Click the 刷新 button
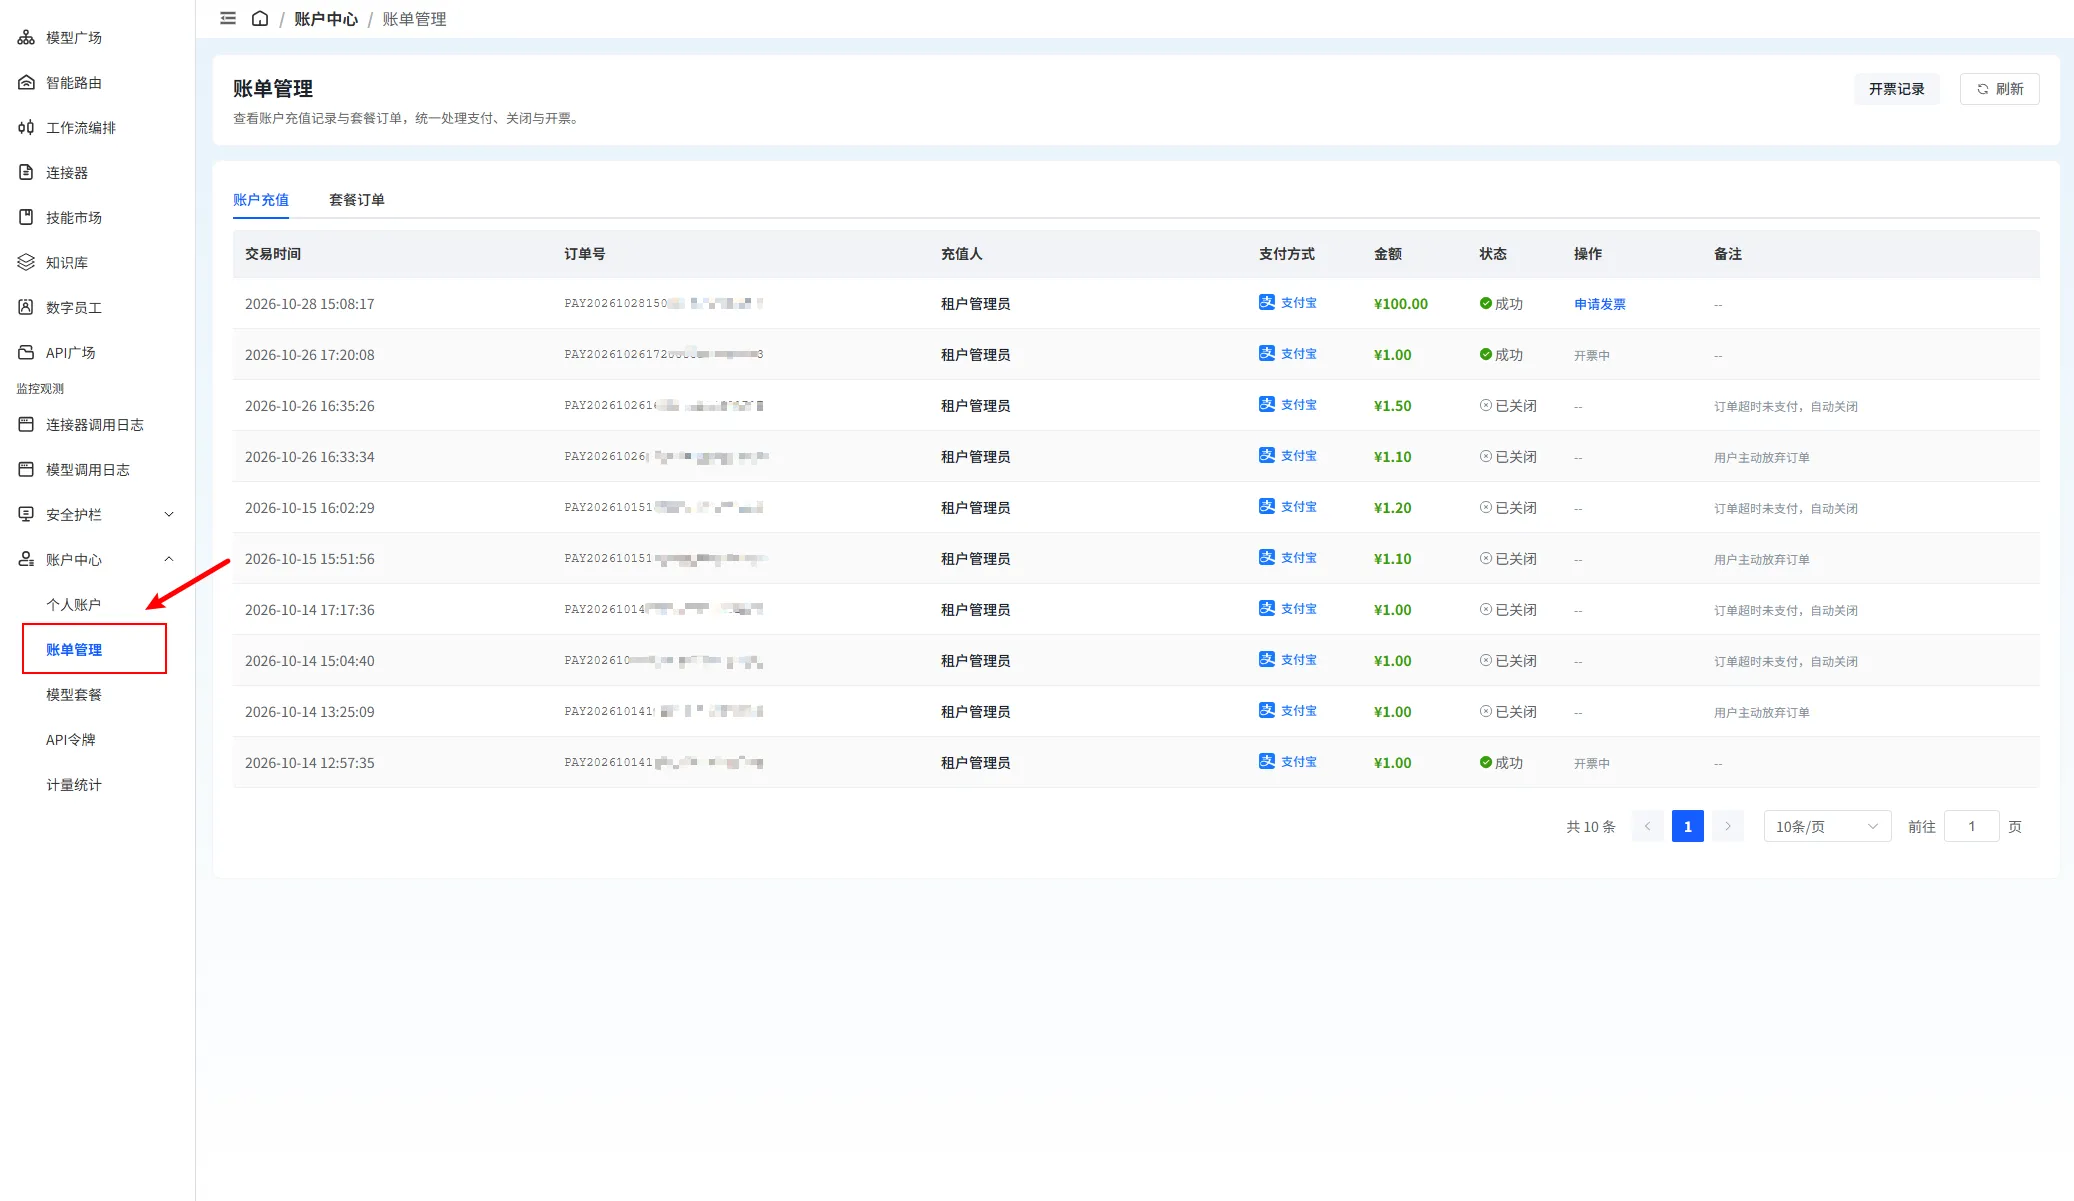 pyautogui.click(x=1999, y=89)
